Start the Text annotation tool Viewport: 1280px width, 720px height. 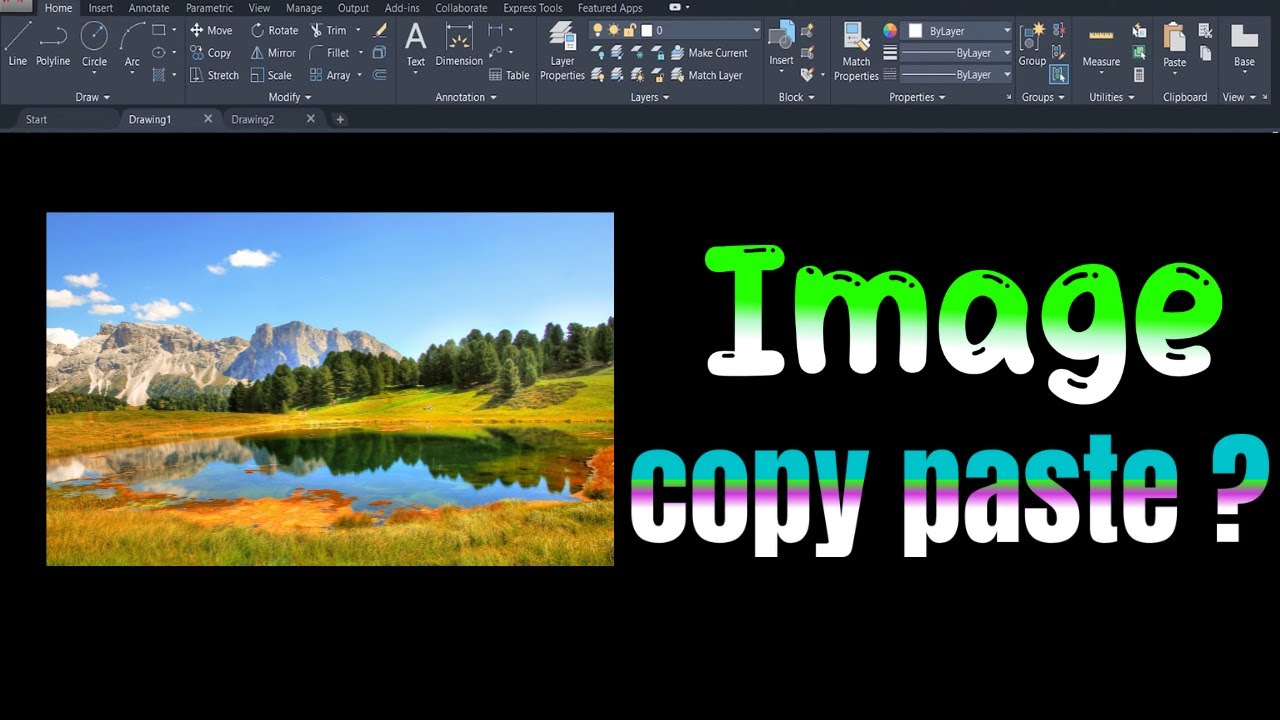[415, 45]
